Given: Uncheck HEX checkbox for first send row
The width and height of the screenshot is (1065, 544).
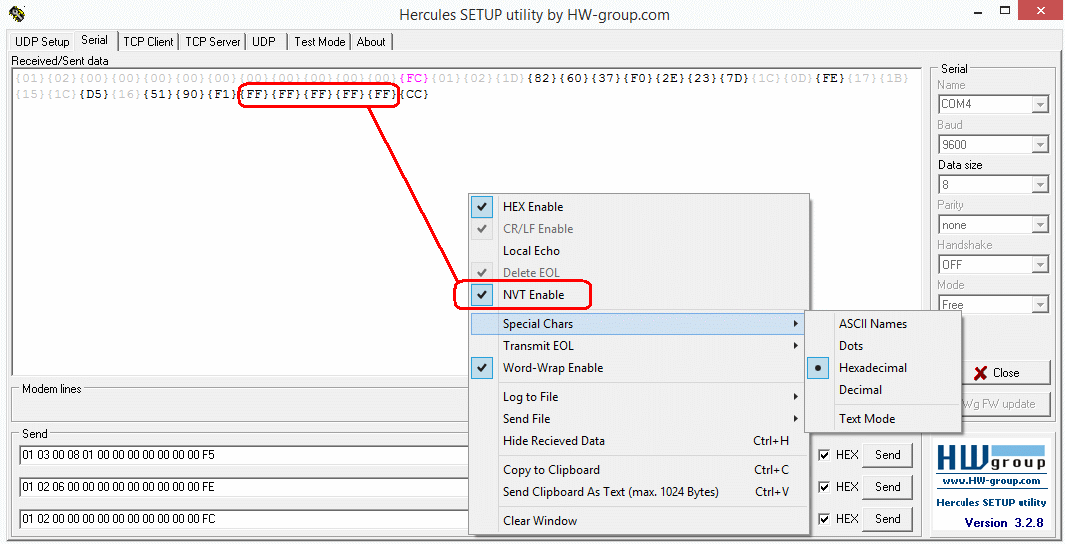Looking at the screenshot, I should pyautogui.click(x=824, y=455).
